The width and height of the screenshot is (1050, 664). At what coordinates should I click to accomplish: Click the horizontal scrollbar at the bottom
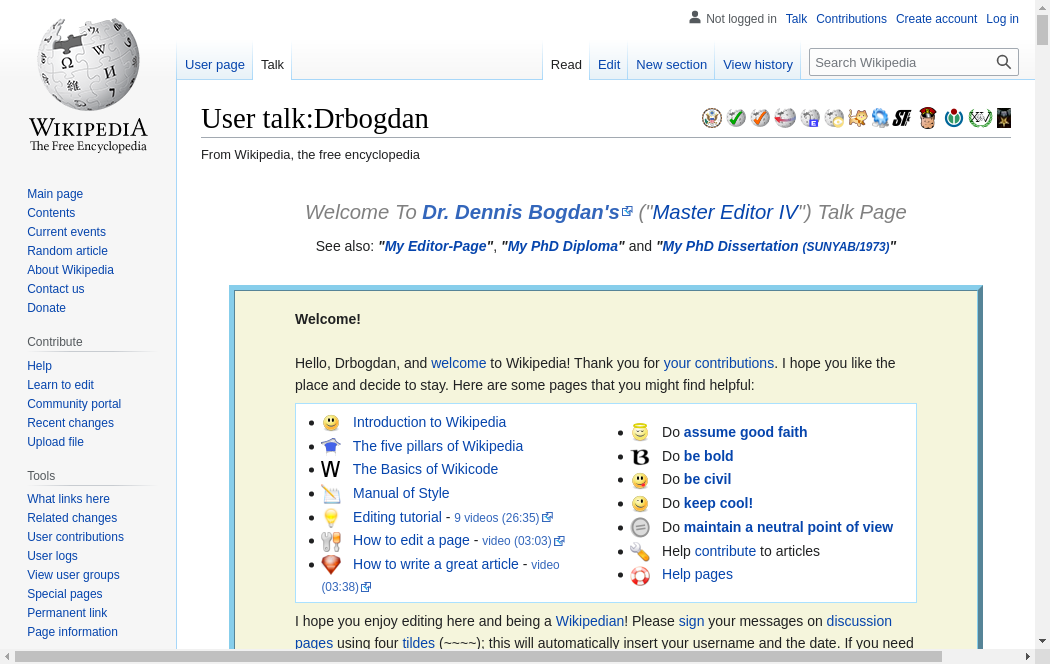[478, 656]
